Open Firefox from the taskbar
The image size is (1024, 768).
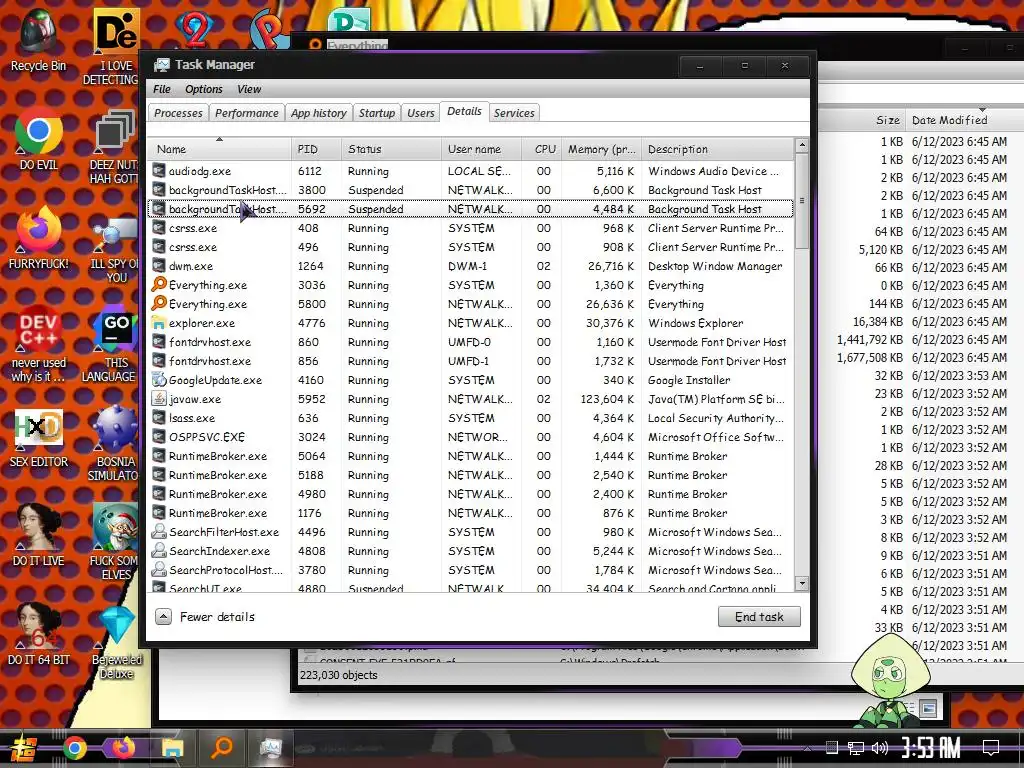point(123,748)
